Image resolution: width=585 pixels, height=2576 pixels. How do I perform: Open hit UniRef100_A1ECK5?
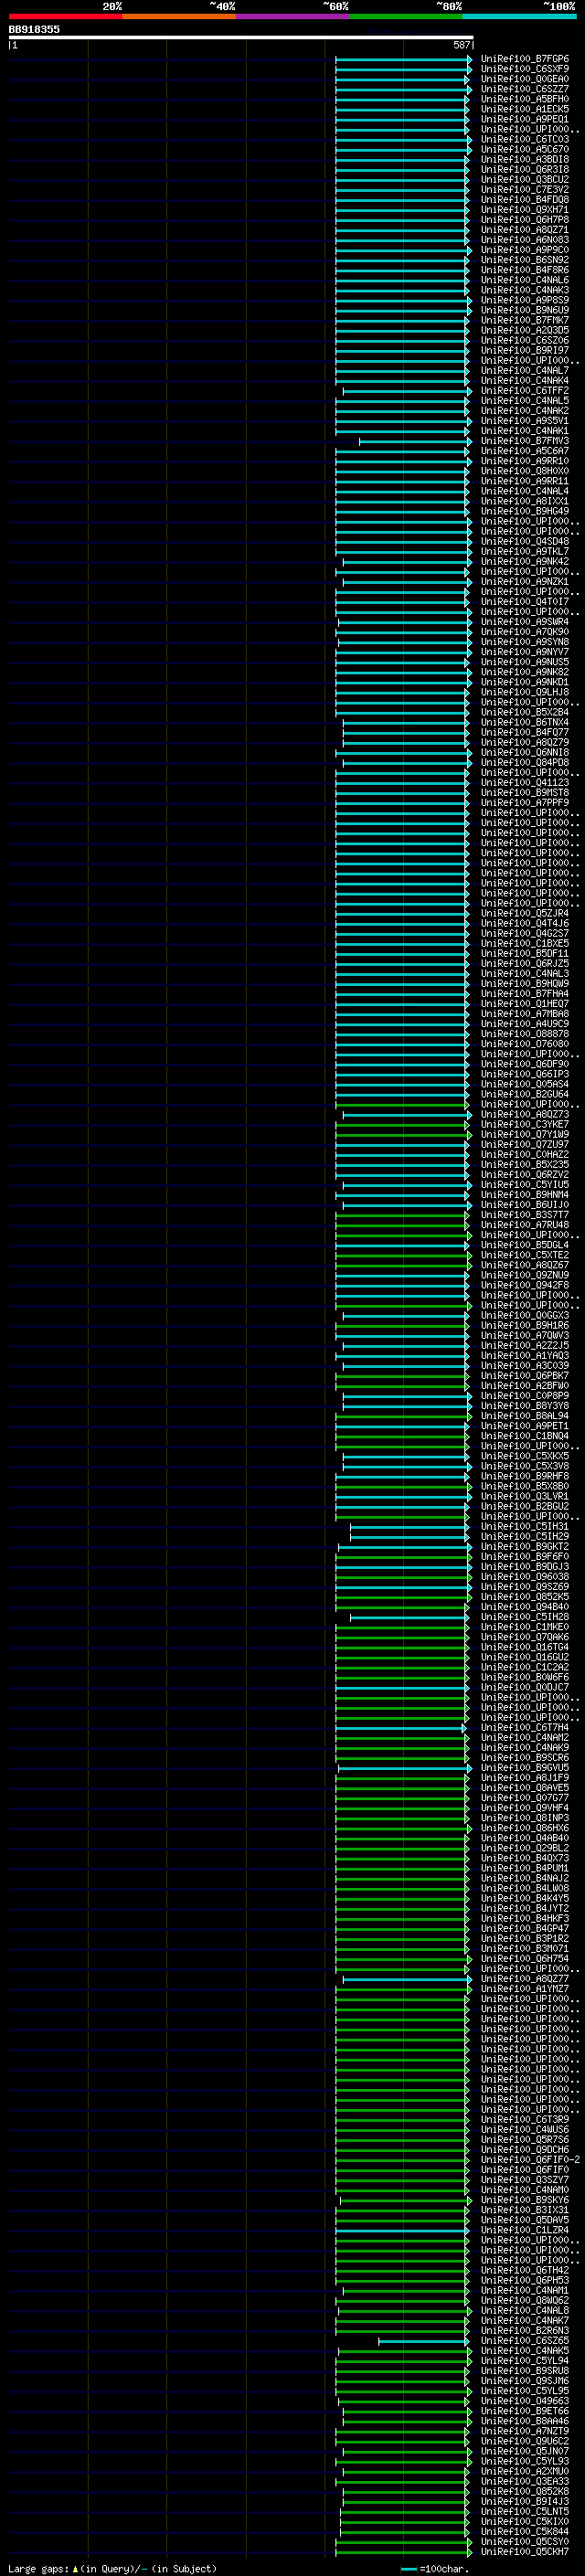coord(524,109)
